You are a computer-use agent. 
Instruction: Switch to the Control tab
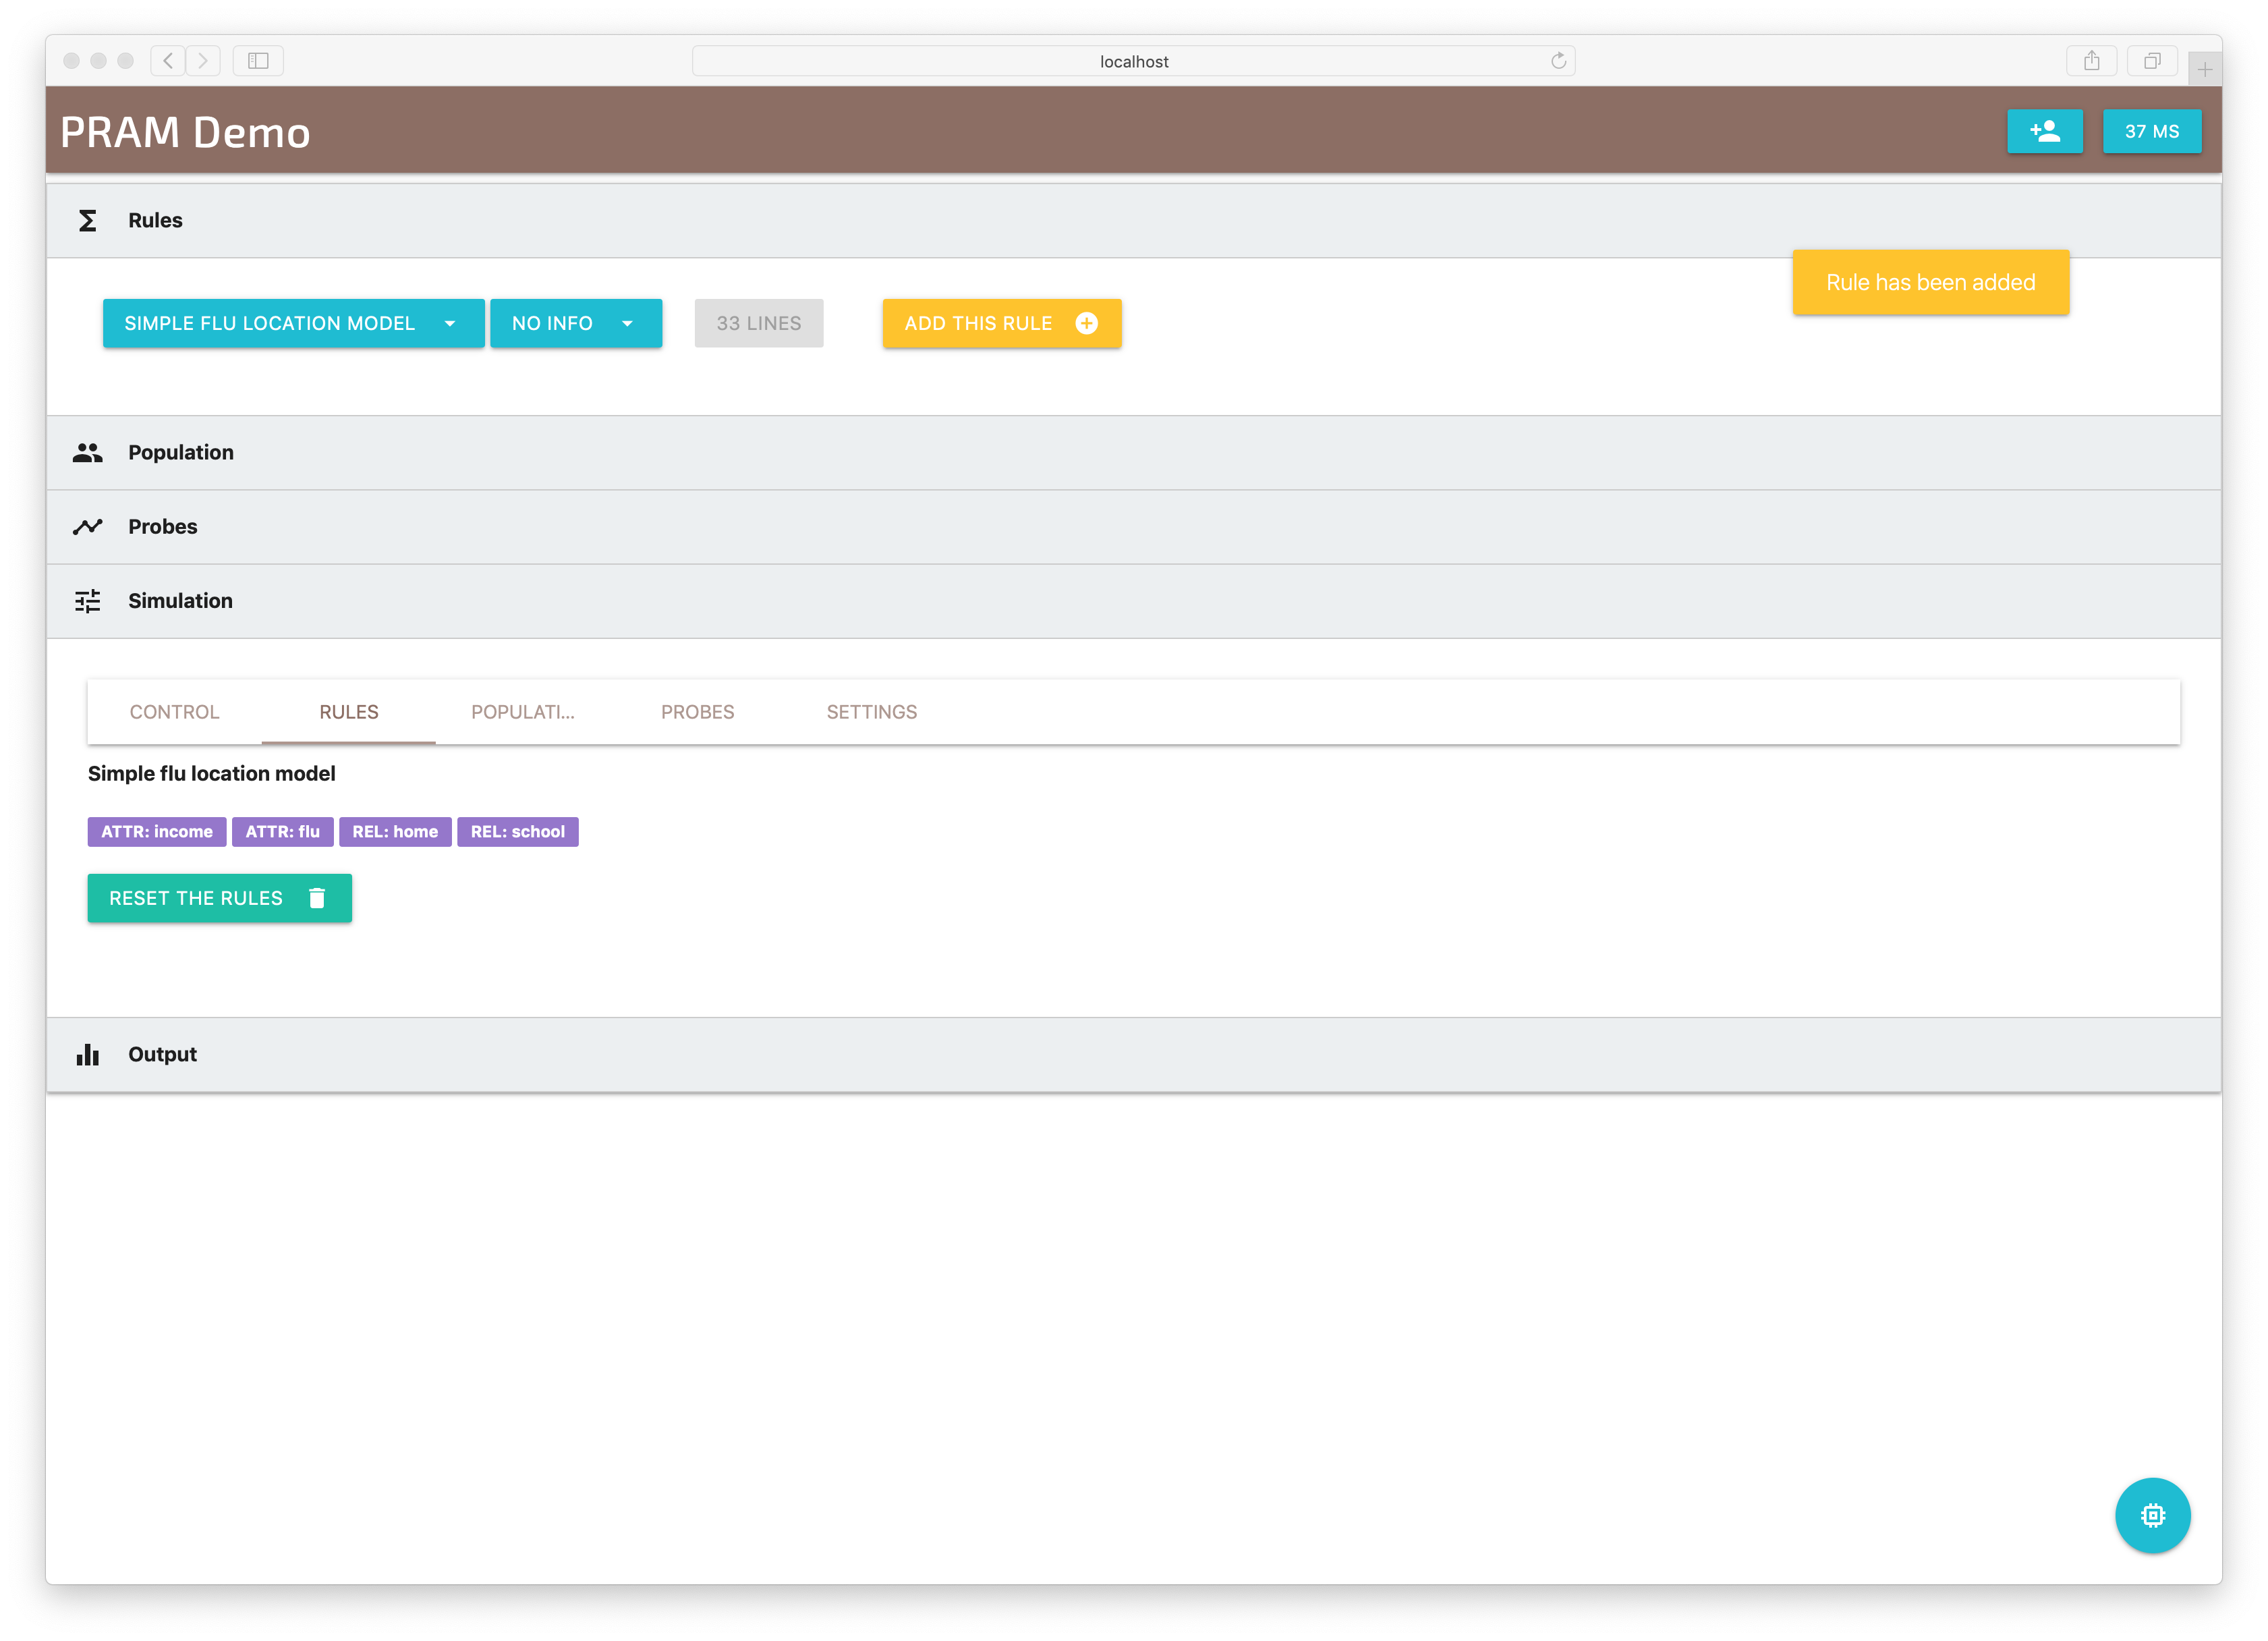tap(174, 712)
